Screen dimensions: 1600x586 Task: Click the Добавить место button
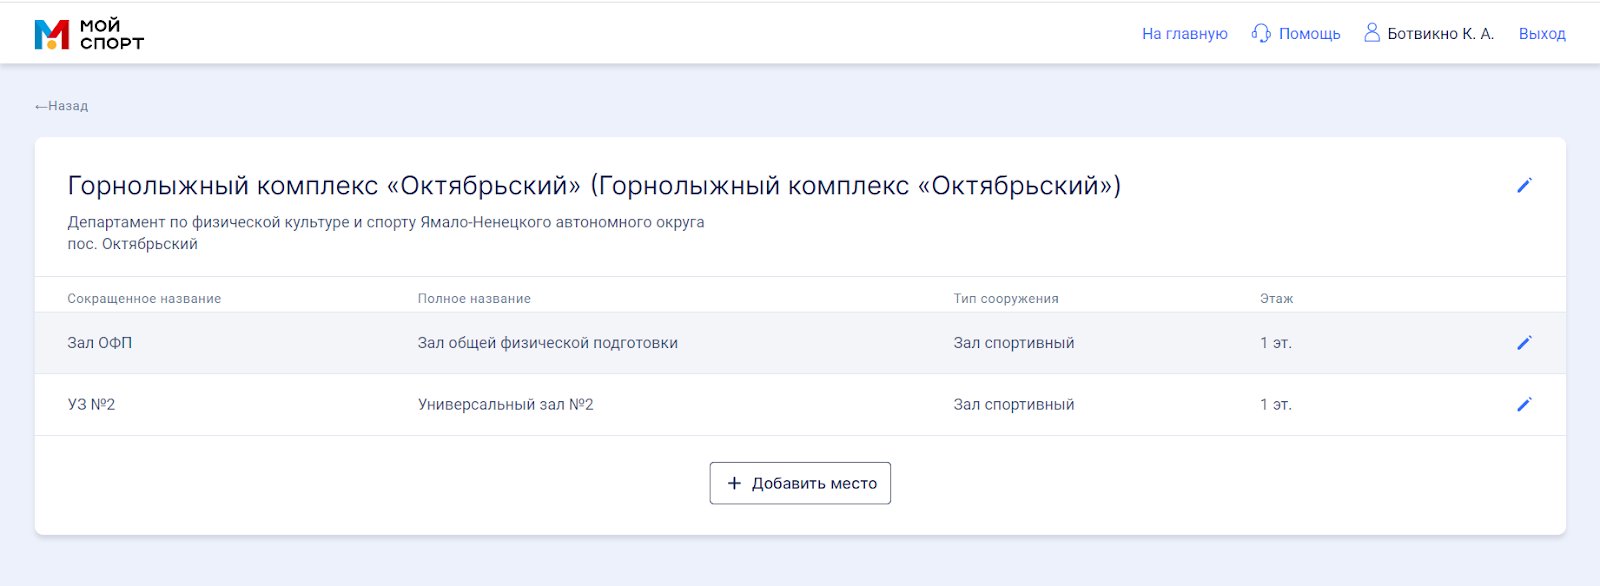800,483
